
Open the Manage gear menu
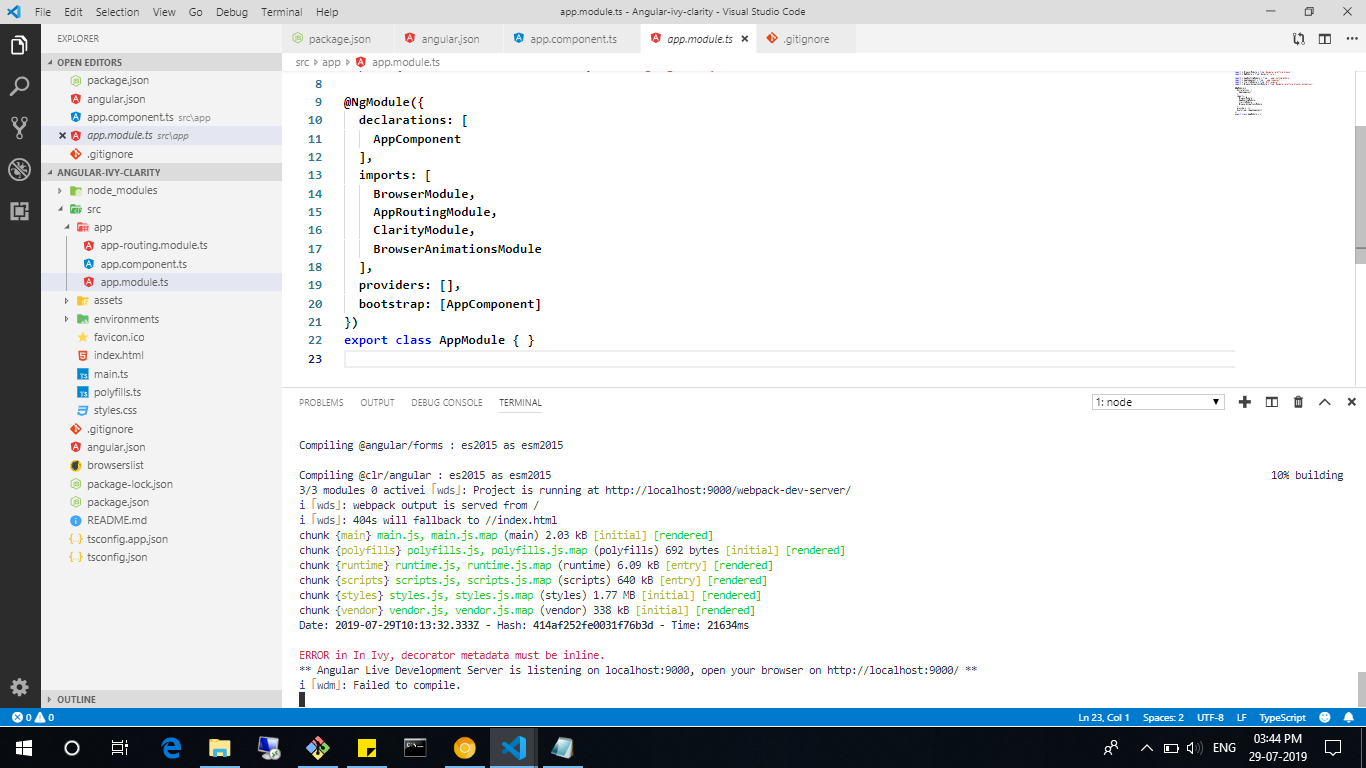click(19, 687)
